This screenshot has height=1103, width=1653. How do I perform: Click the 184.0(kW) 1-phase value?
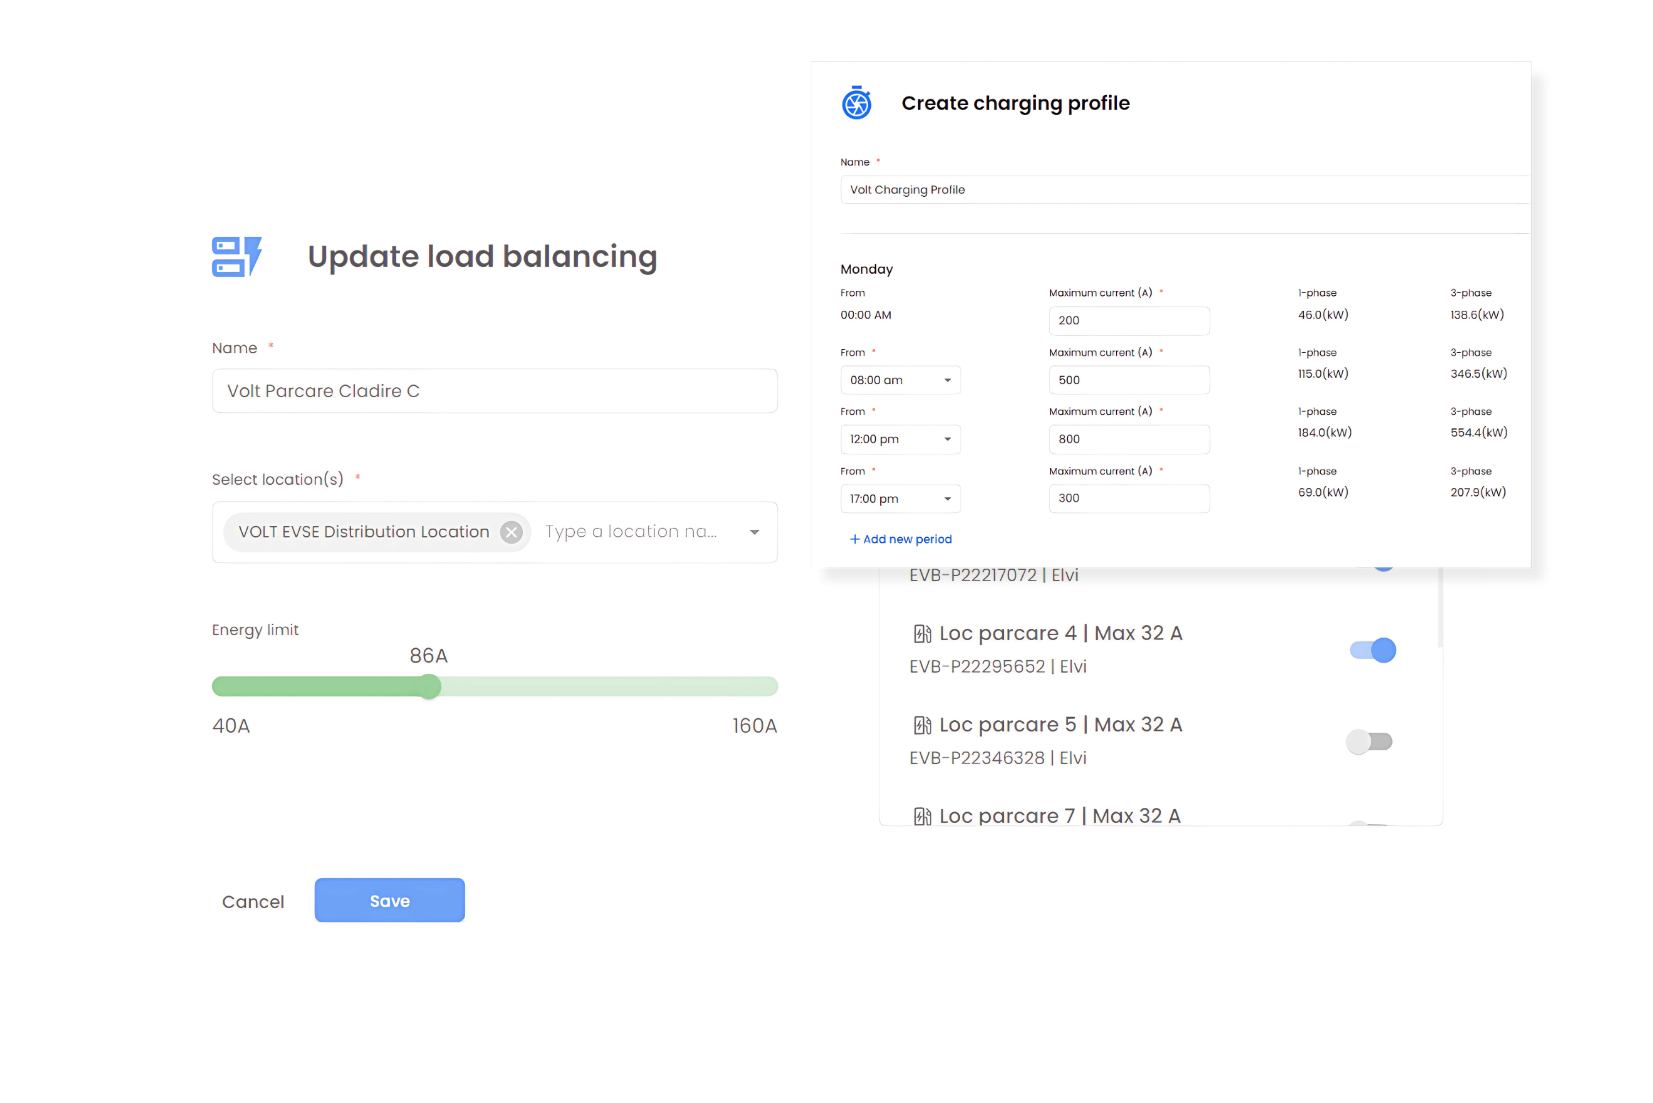pyautogui.click(x=1325, y=433)
